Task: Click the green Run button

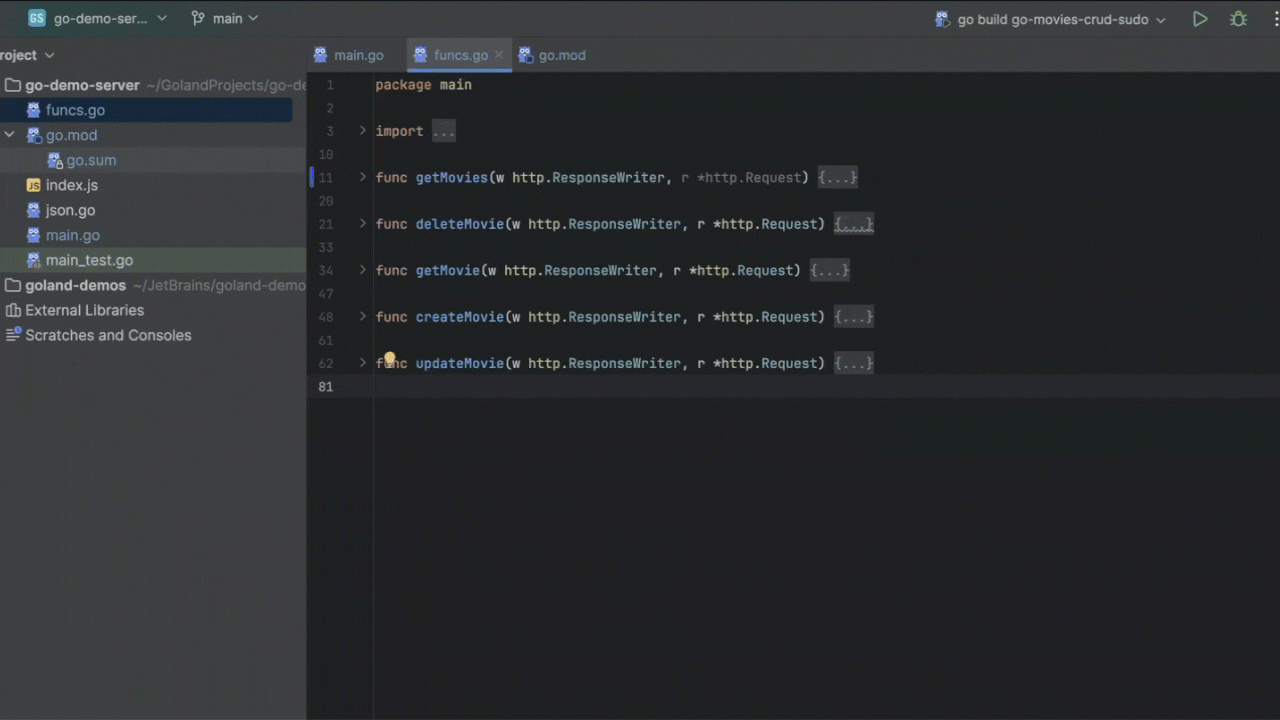Action: [1200, 19]
